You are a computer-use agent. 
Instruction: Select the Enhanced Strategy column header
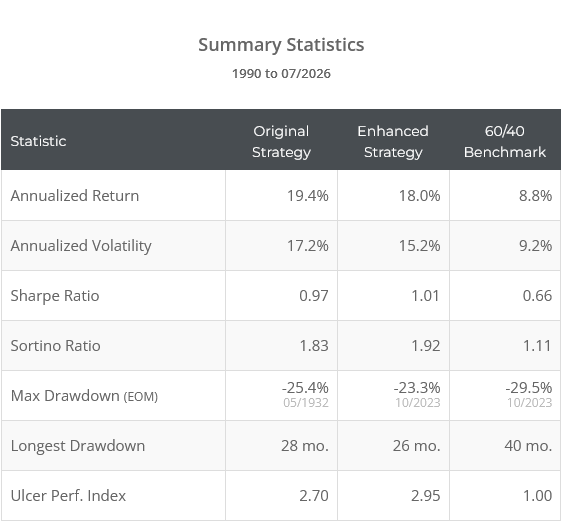coord(393,141)
